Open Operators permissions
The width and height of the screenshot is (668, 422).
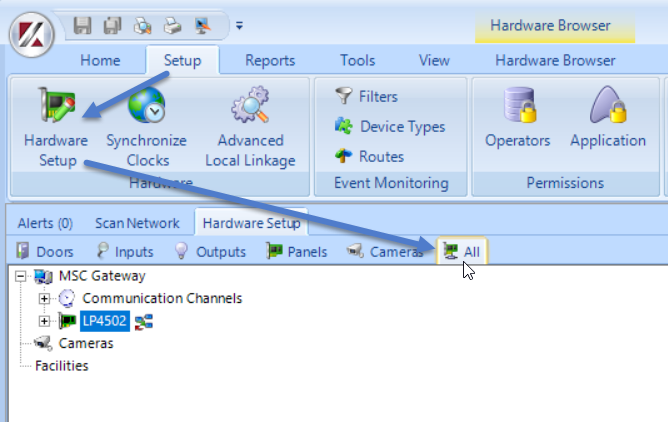tap(518, 118)
